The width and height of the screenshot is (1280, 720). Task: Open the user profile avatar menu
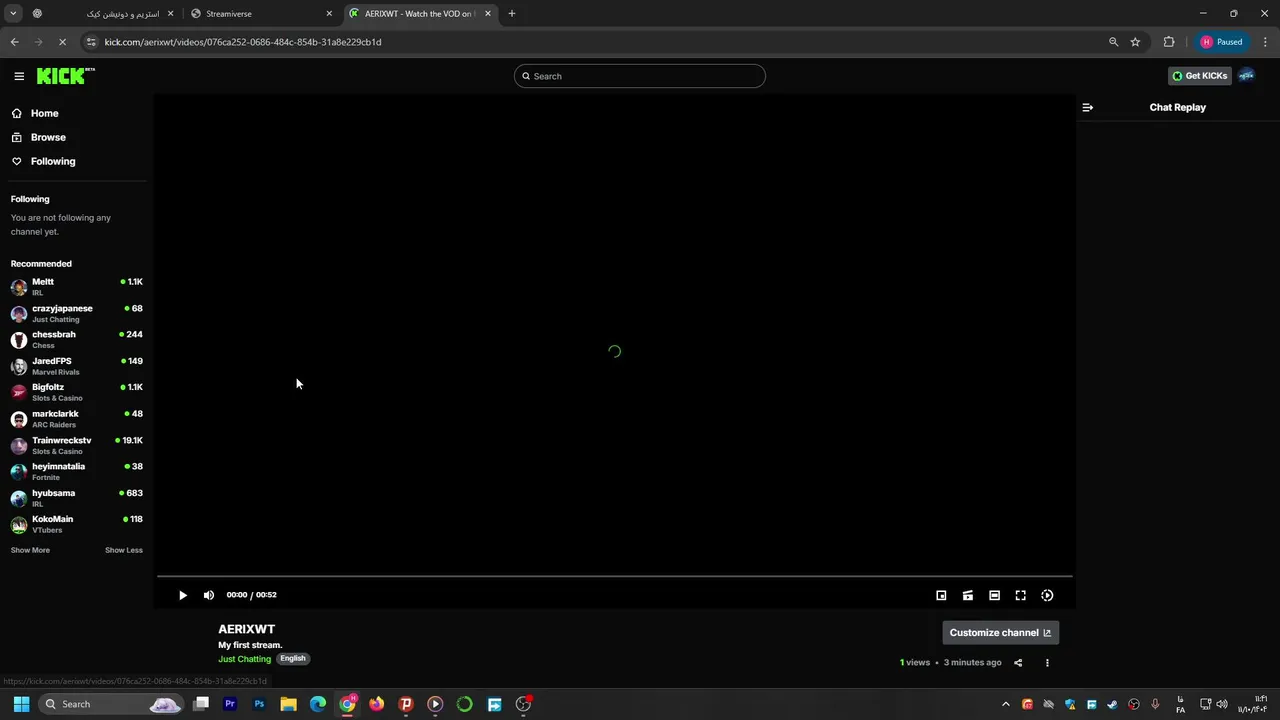[1246, 76]
